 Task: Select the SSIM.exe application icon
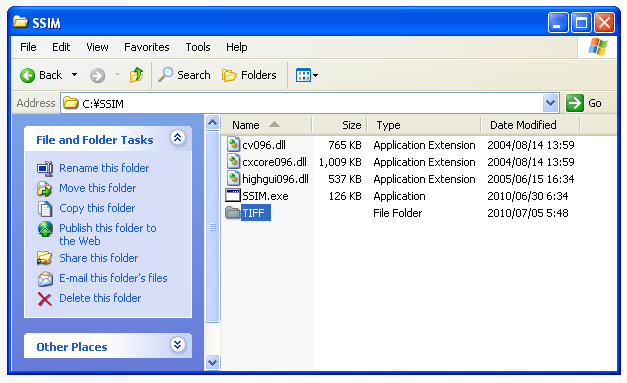(233, 196)
